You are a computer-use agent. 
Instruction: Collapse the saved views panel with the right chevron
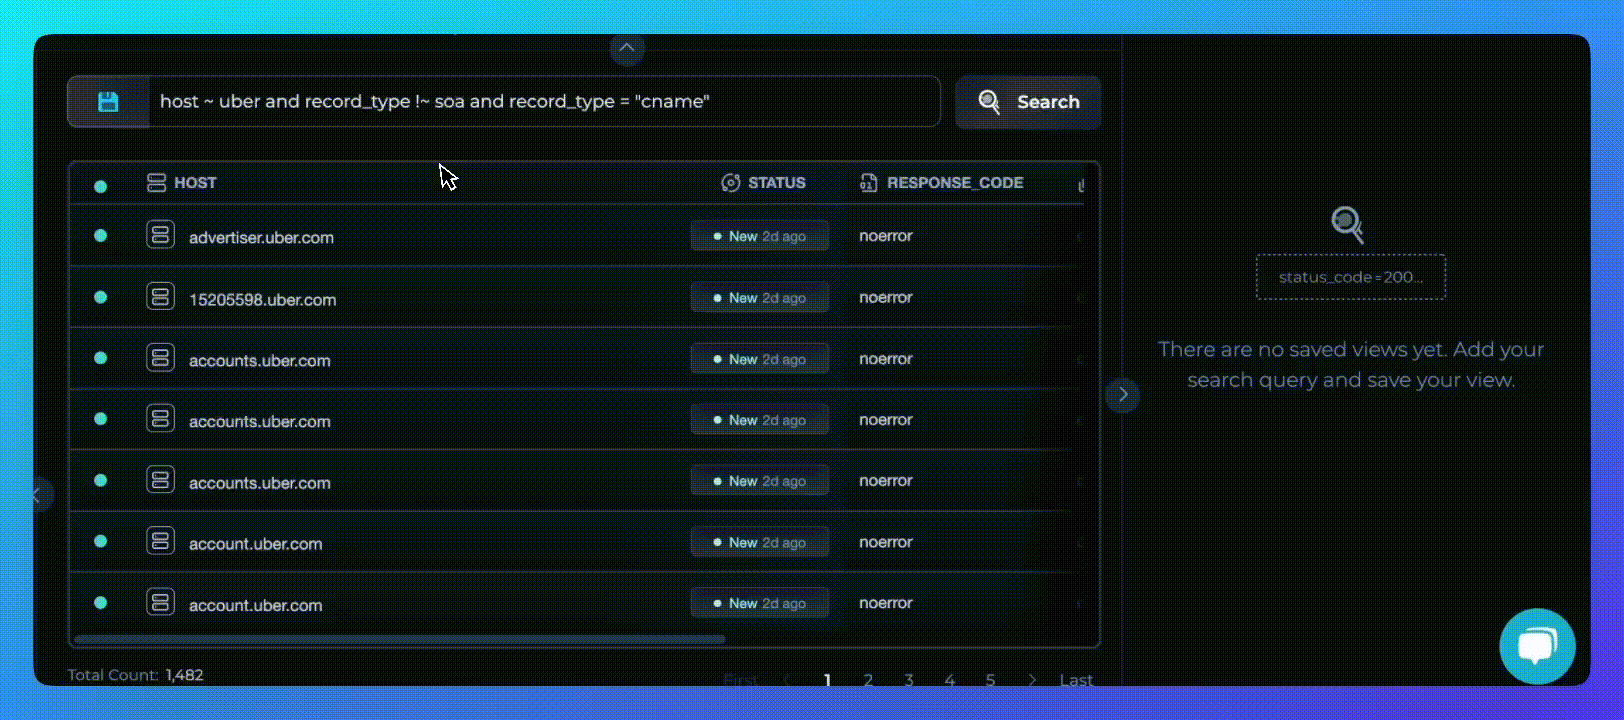[x=1123, y=394]
